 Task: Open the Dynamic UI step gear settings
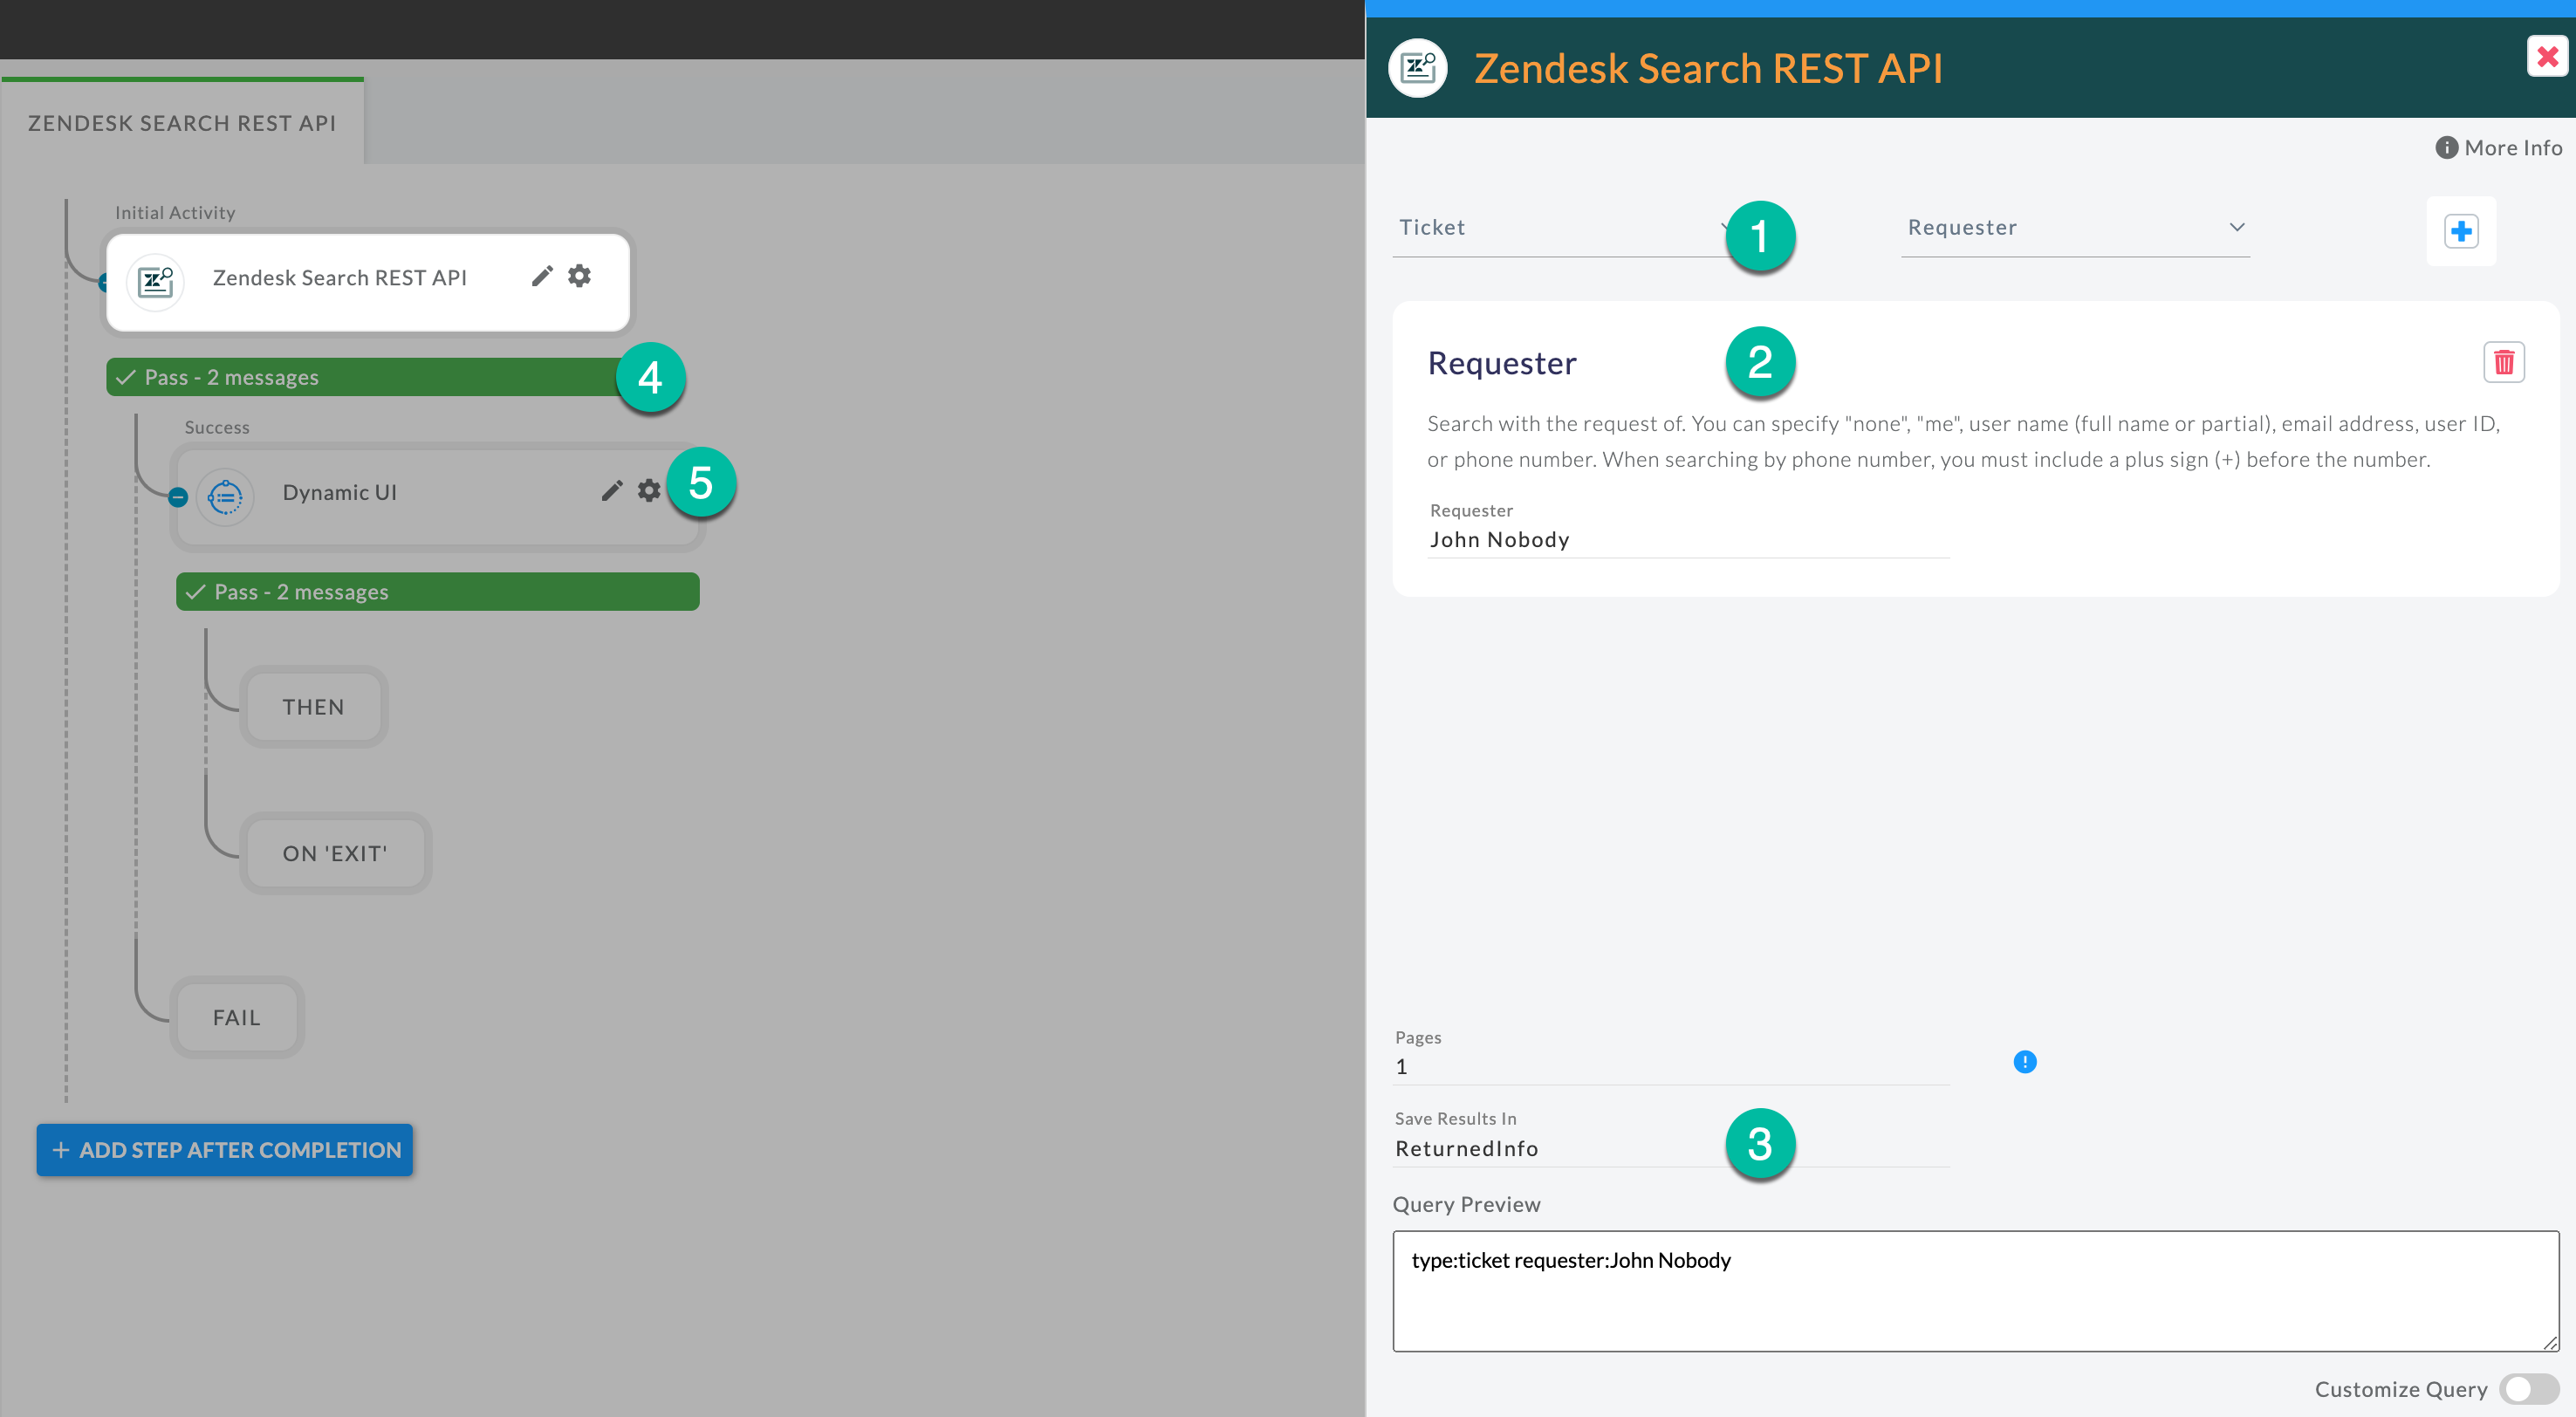pyautogui.click(x=649, y=490)
